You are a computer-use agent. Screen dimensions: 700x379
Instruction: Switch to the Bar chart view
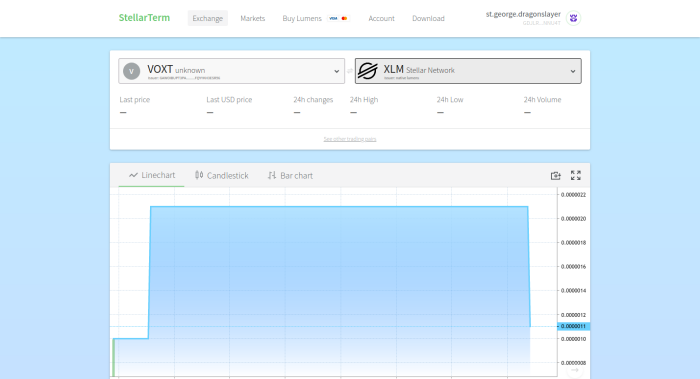(290, 175)
